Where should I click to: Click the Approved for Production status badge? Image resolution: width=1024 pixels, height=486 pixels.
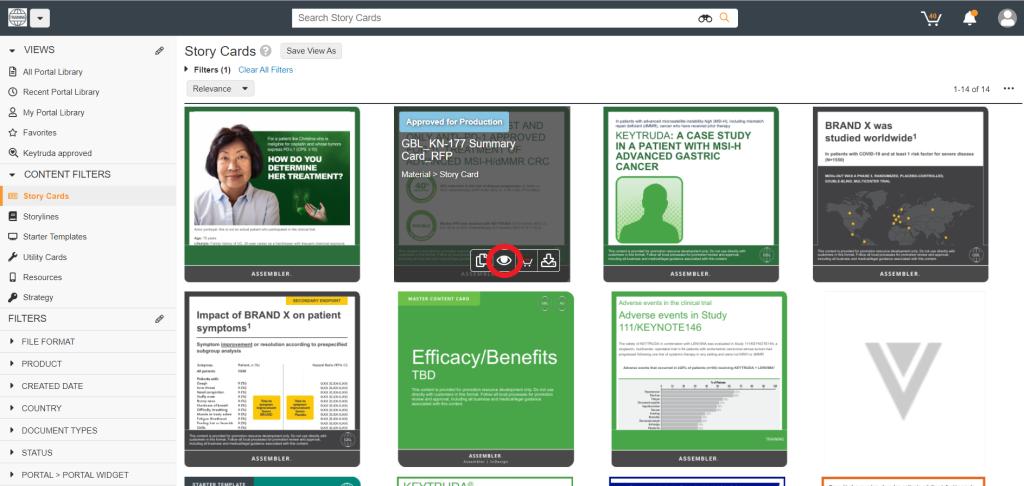pos(455,122)
